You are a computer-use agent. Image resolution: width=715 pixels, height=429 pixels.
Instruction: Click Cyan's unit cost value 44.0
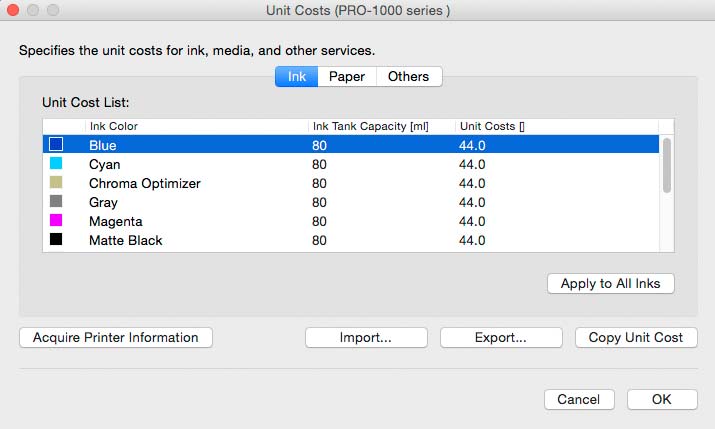click(472, 164)
